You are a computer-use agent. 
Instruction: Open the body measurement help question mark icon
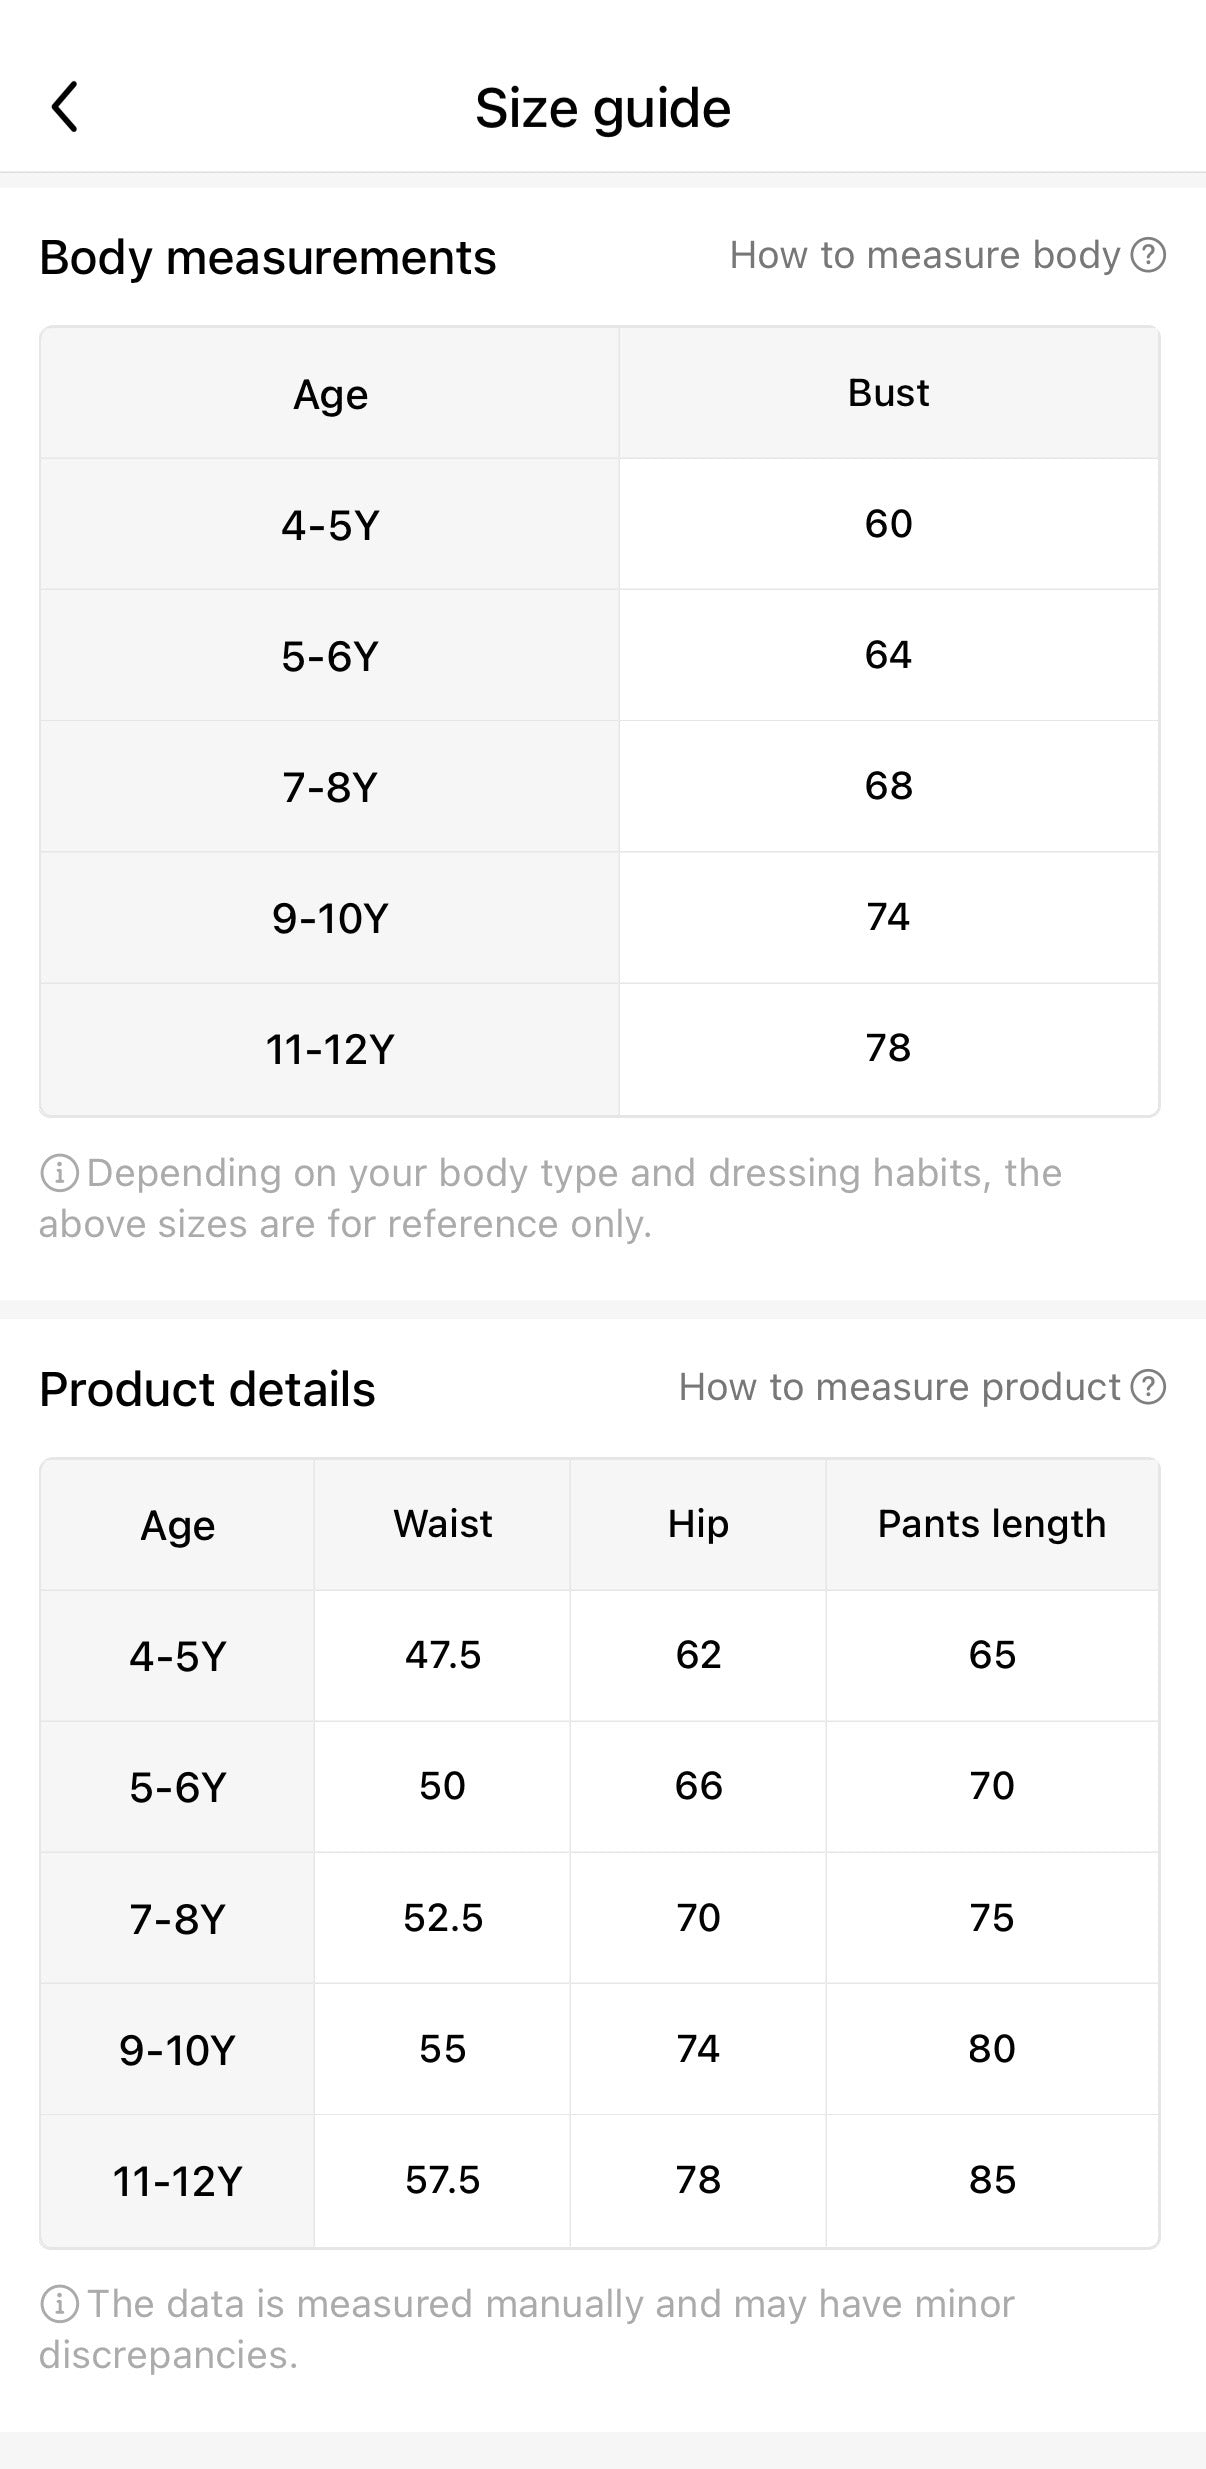click(x=1150, y=255)
